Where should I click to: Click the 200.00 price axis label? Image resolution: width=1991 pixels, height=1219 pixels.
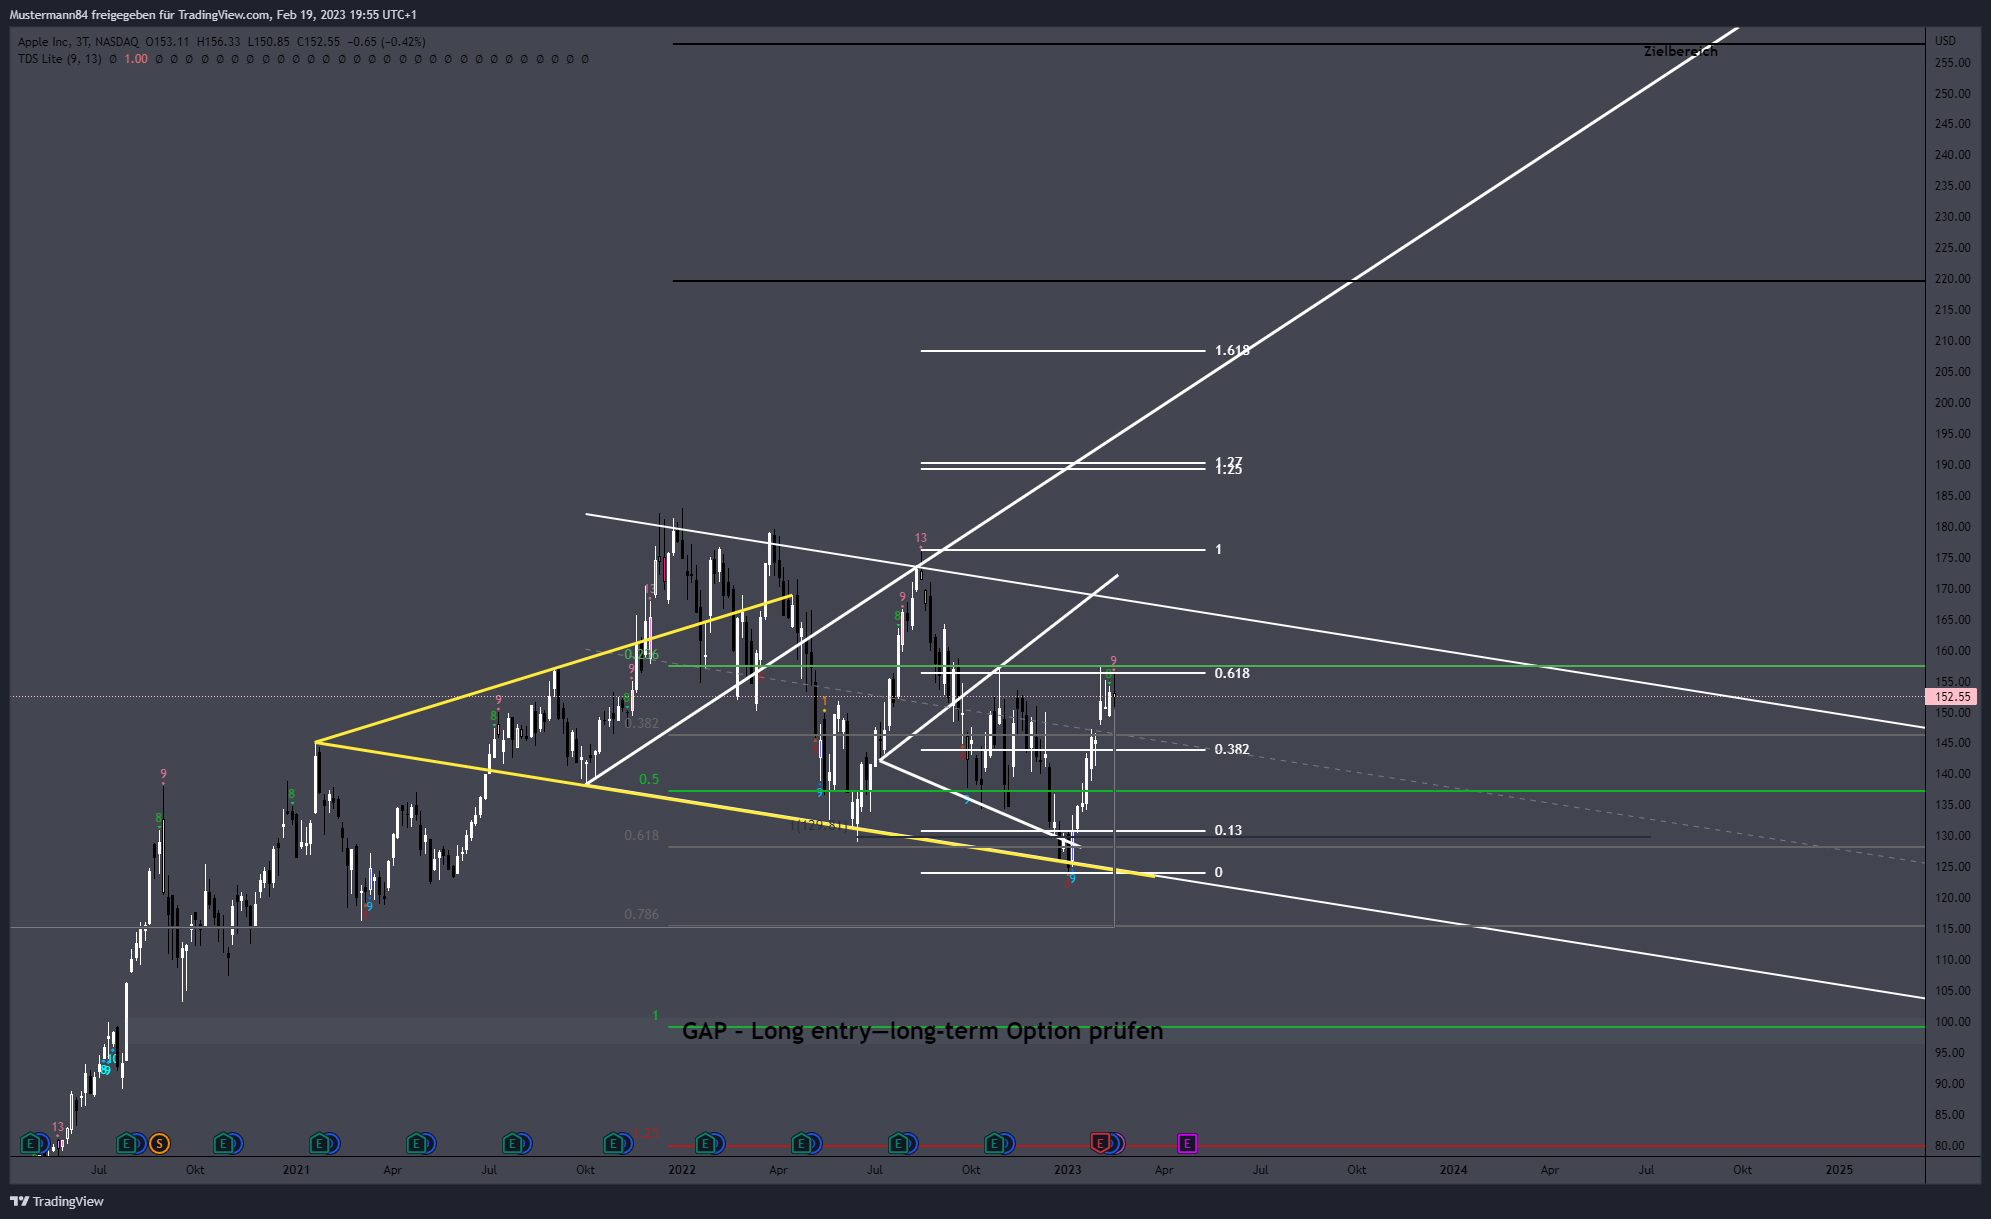(1952, 403)
